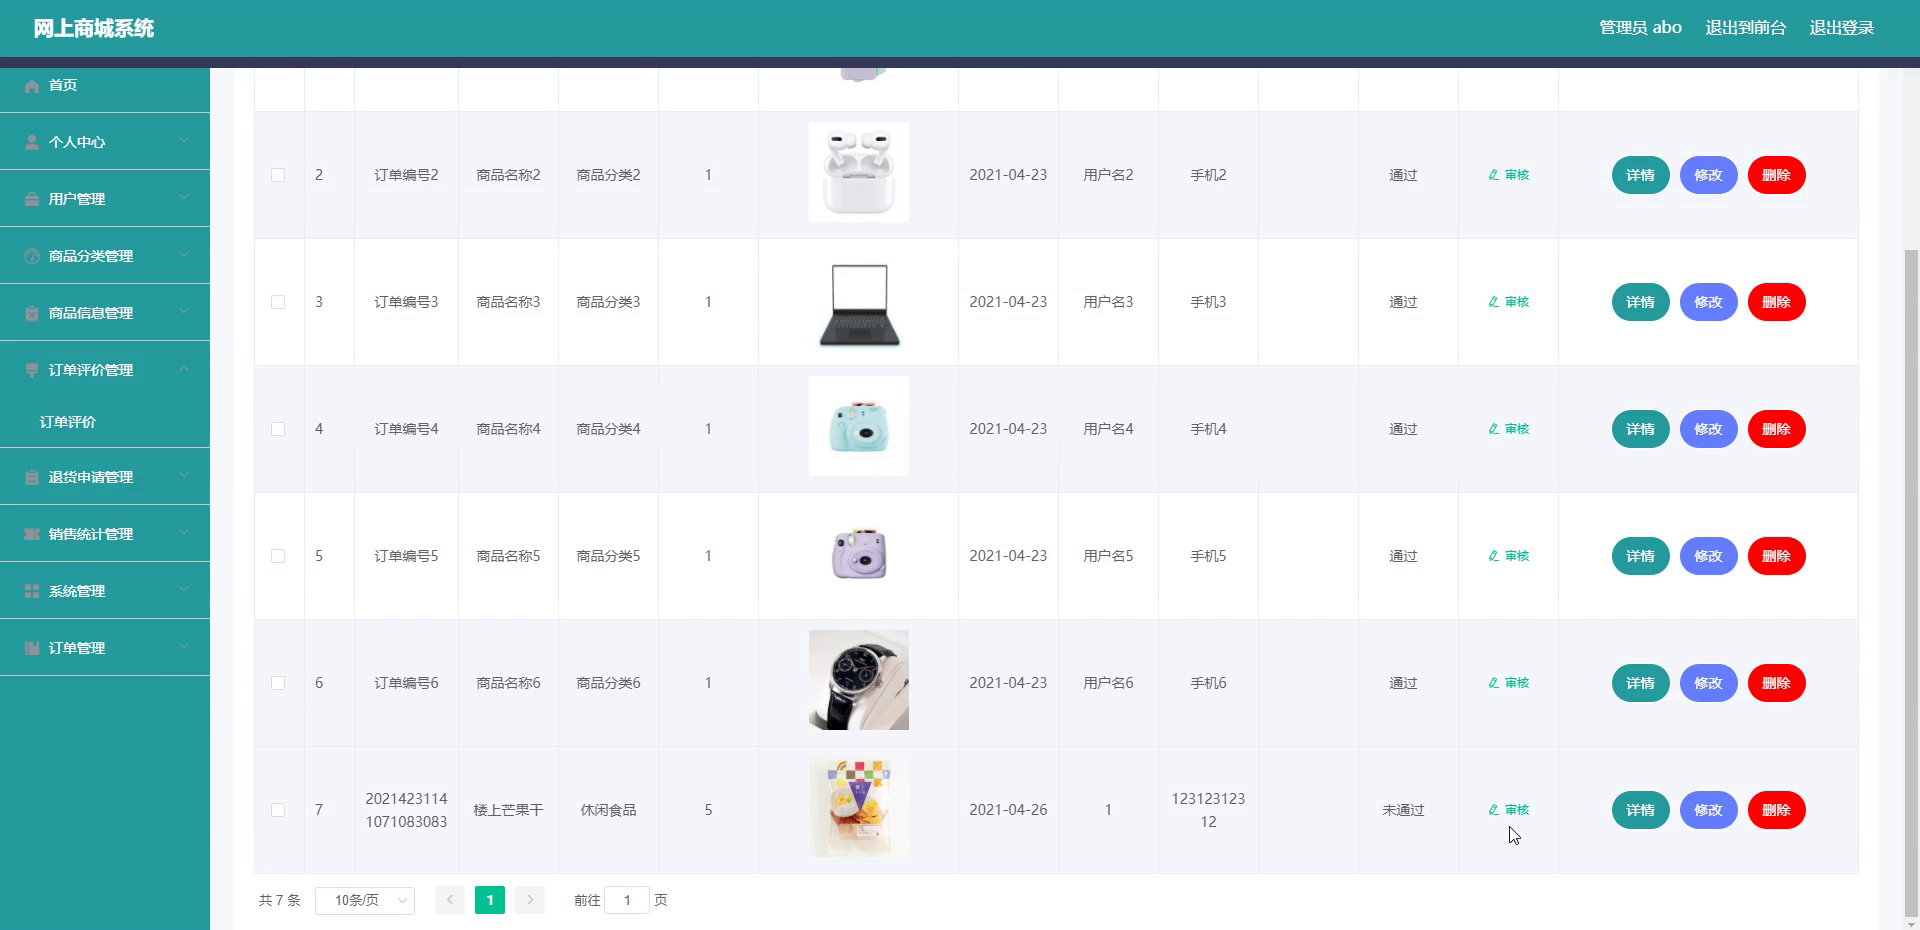Click the 销售统计管理 sidebar icon

coord(32,534)
